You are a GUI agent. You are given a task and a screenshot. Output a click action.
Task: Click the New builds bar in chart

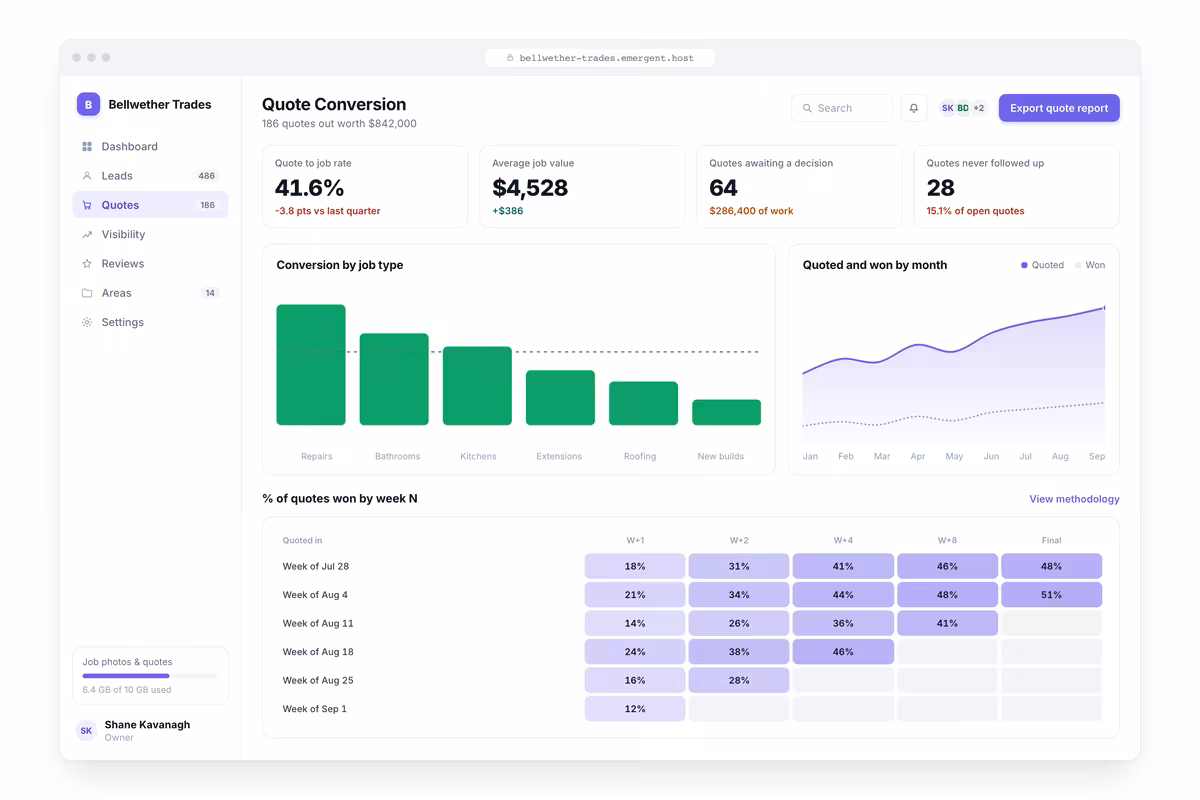pyautogui.click(x=727, y=413)
